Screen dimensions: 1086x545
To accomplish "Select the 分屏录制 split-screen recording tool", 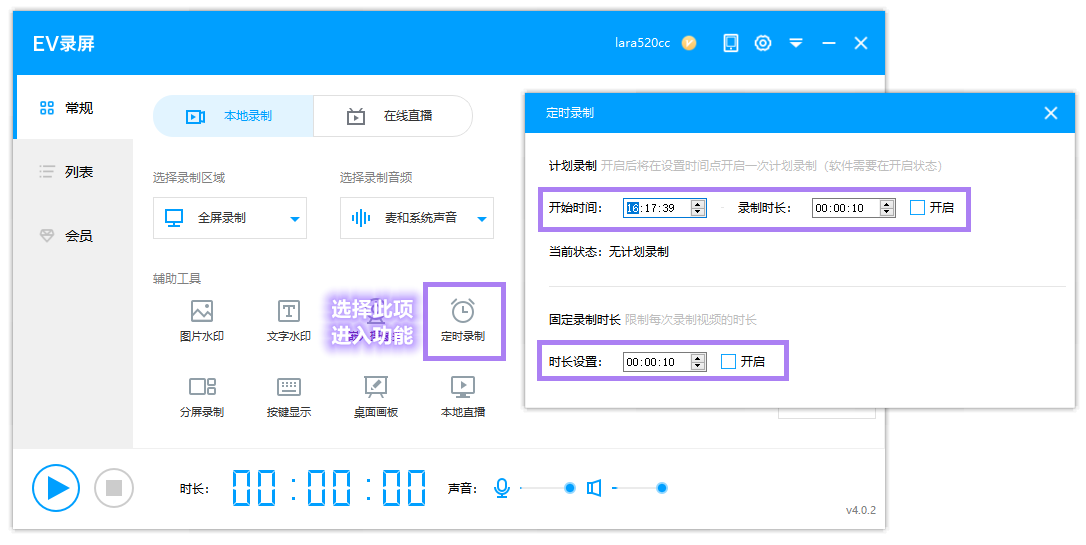I will (202, 395).
